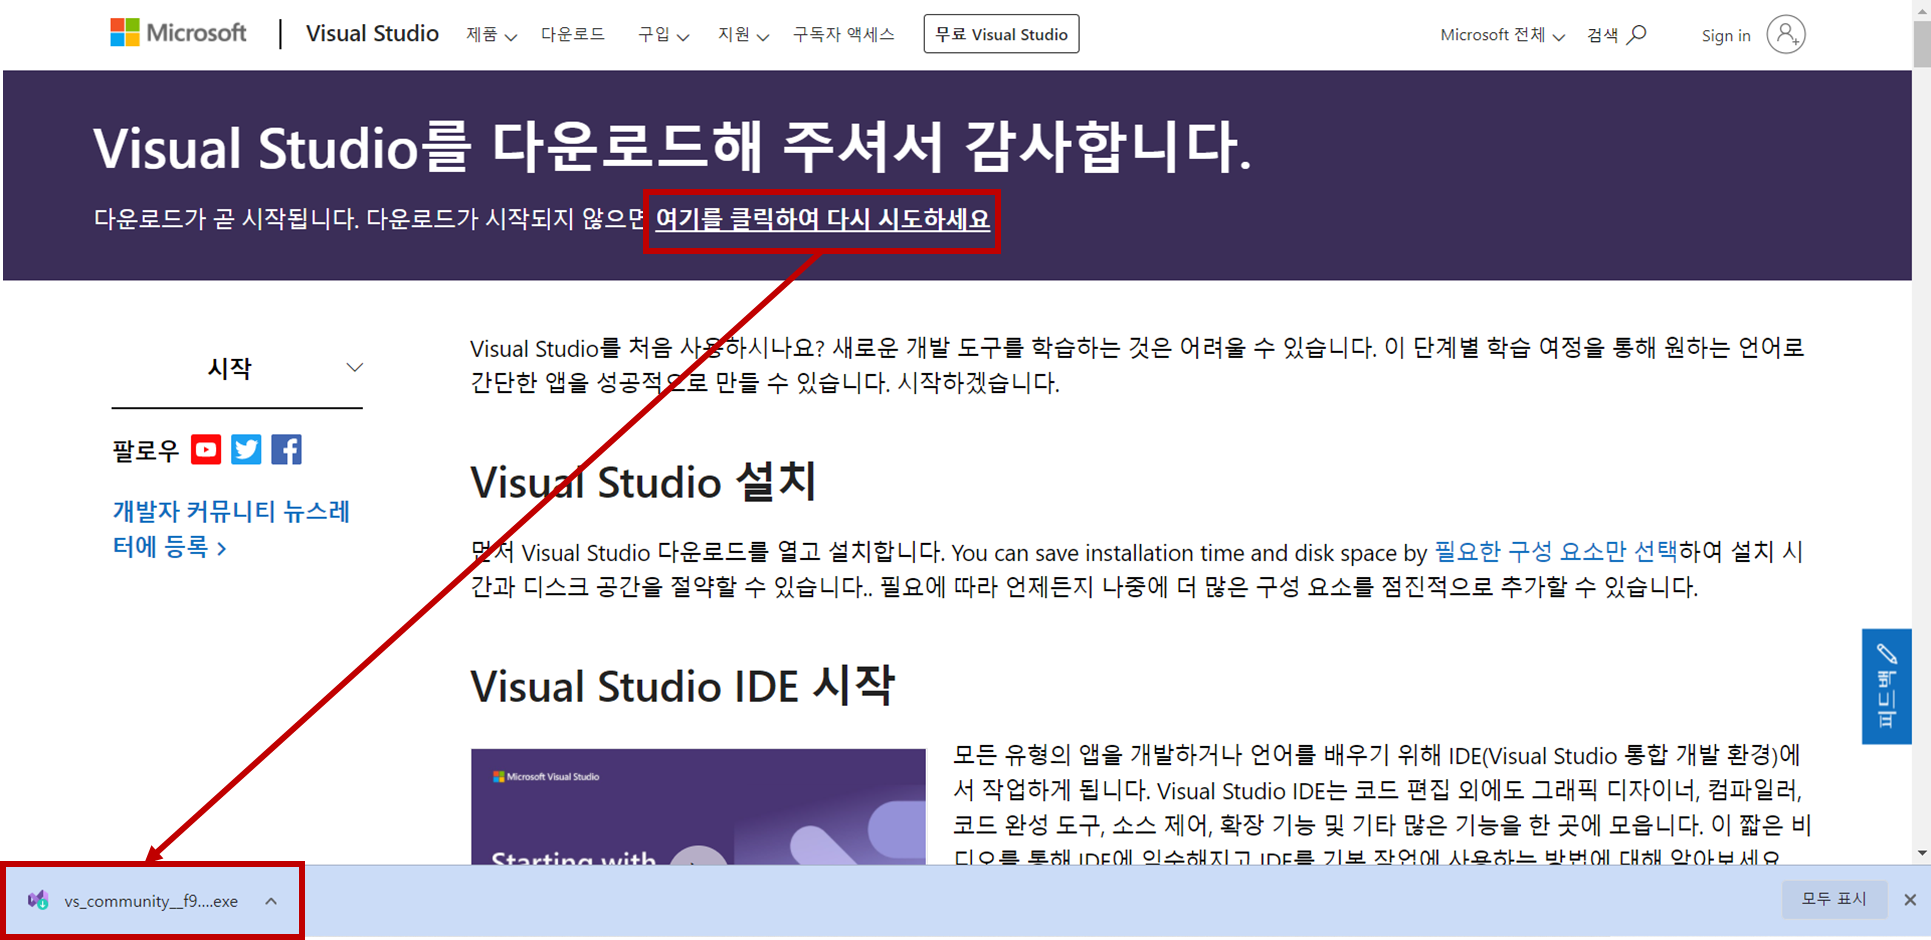Expand the 제품 menu
Image resolution: width=1931 pixels, height=940 pixels.
click(491, 35)
